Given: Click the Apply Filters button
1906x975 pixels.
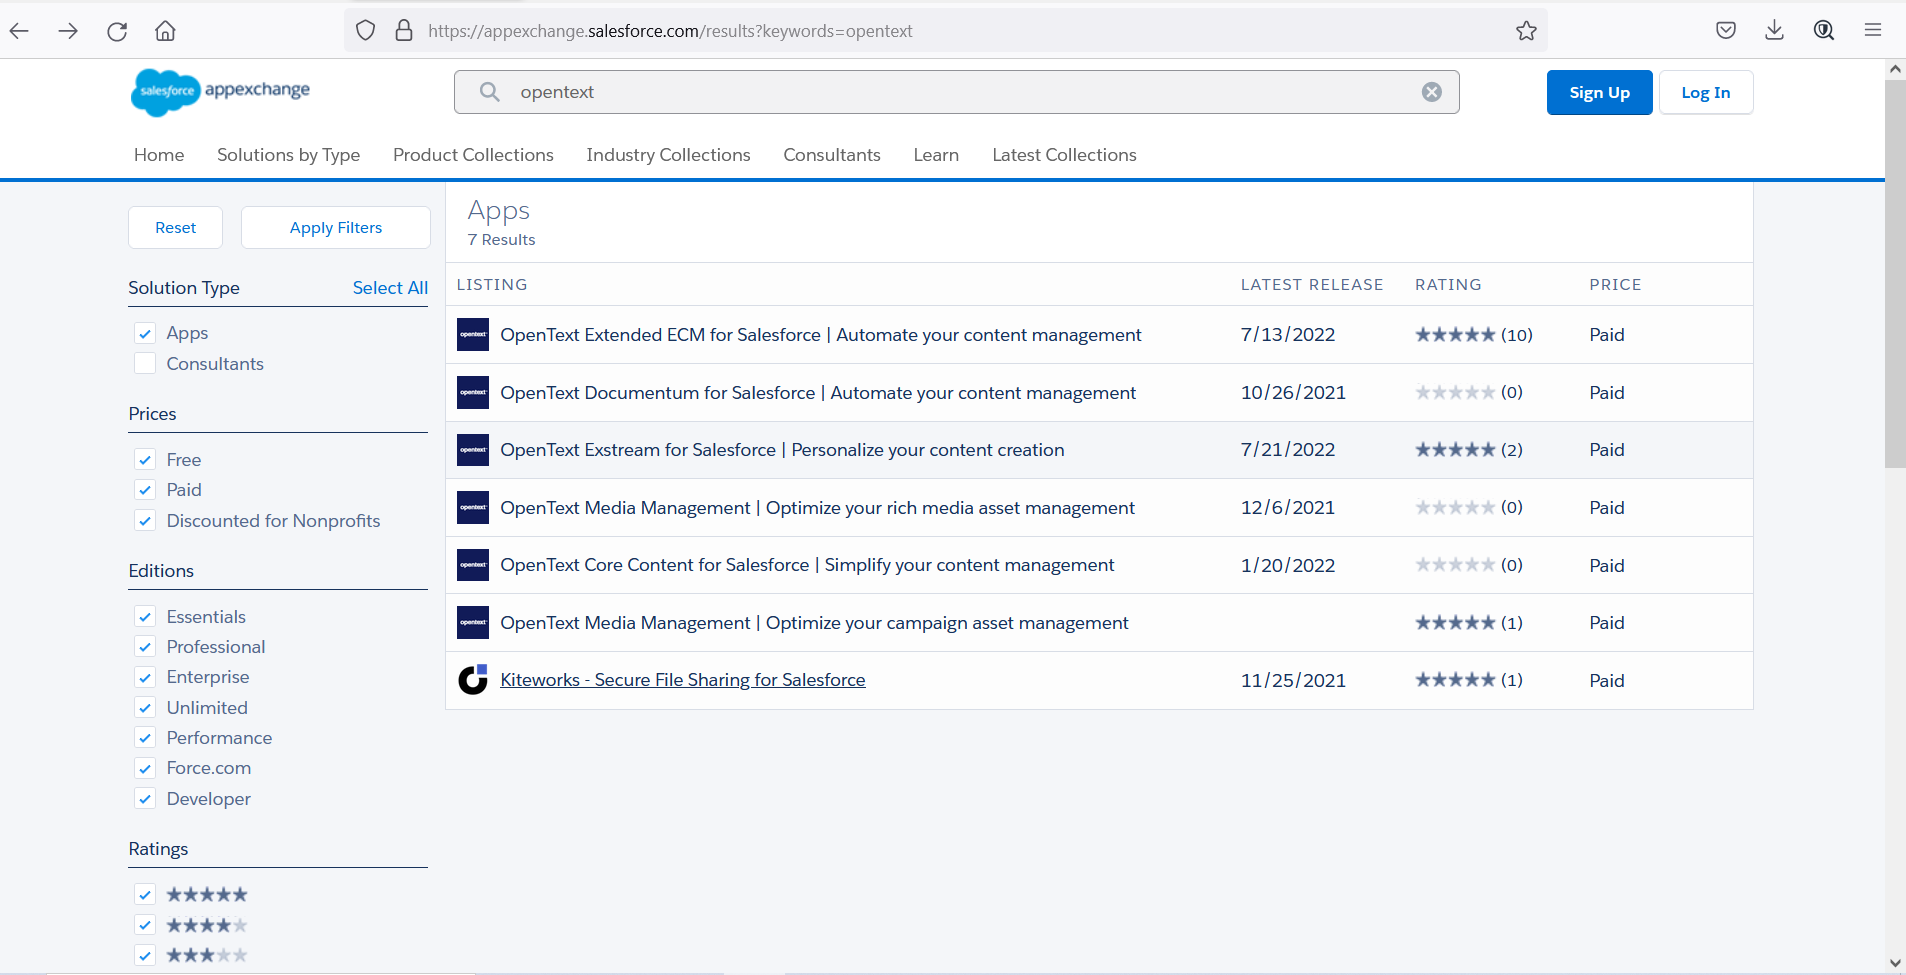Looking at the screenshot, I should [x=336, y=228].
